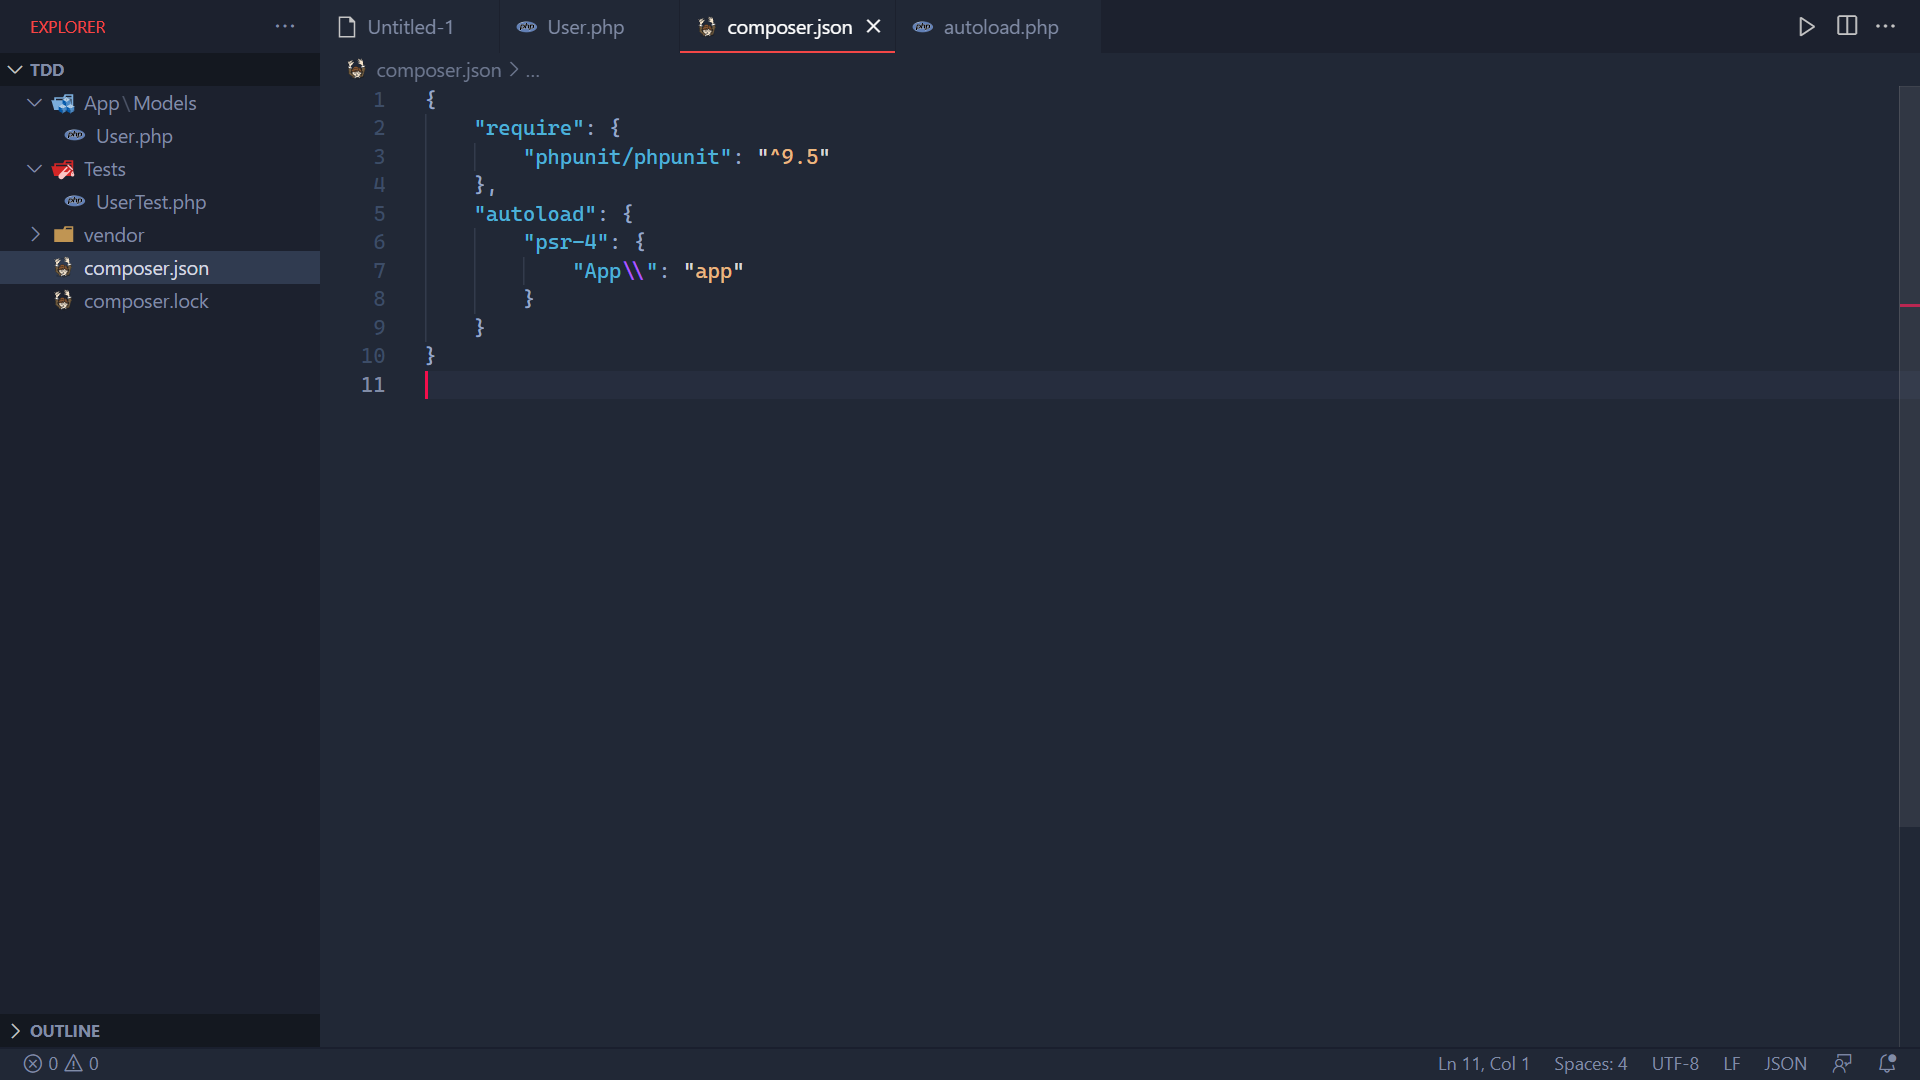The height and width of the screenshot is (1080, 1920).
Task: Click the composer icon beside composer.json in the tree
Action: pyautogui.click(x=63, y=267)
